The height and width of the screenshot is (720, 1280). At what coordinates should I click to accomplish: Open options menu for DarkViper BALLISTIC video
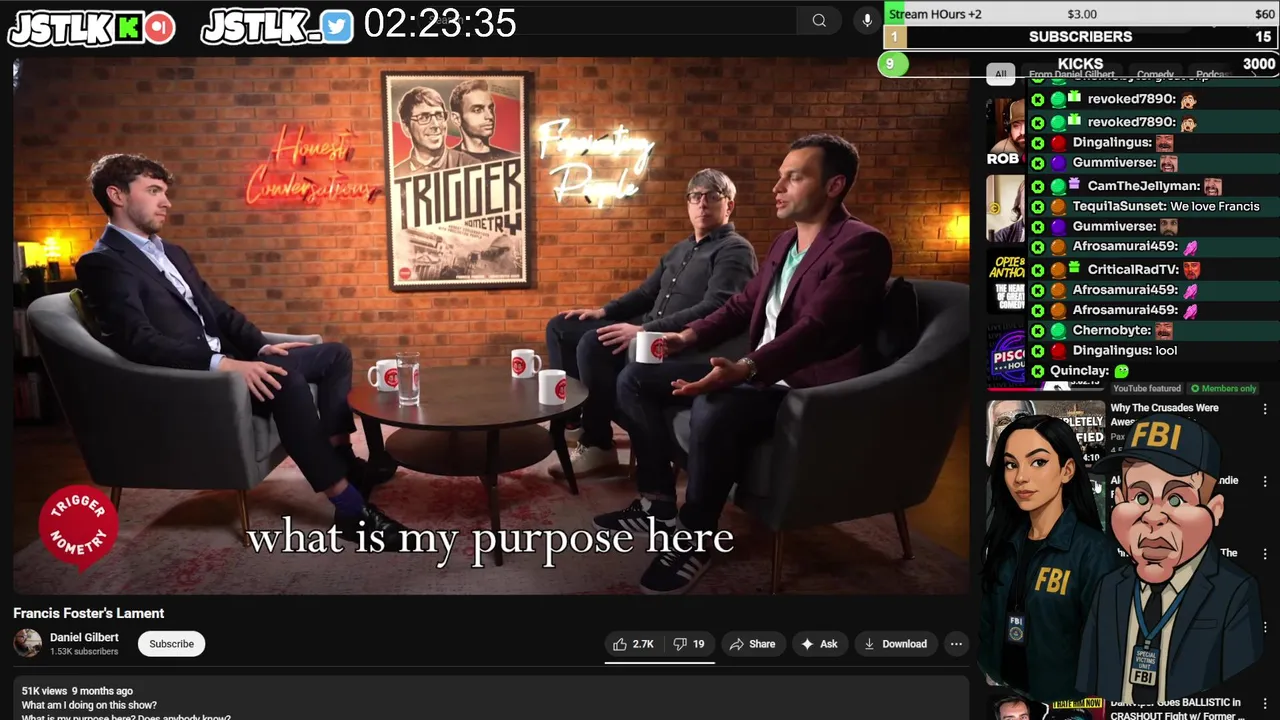1265,704
